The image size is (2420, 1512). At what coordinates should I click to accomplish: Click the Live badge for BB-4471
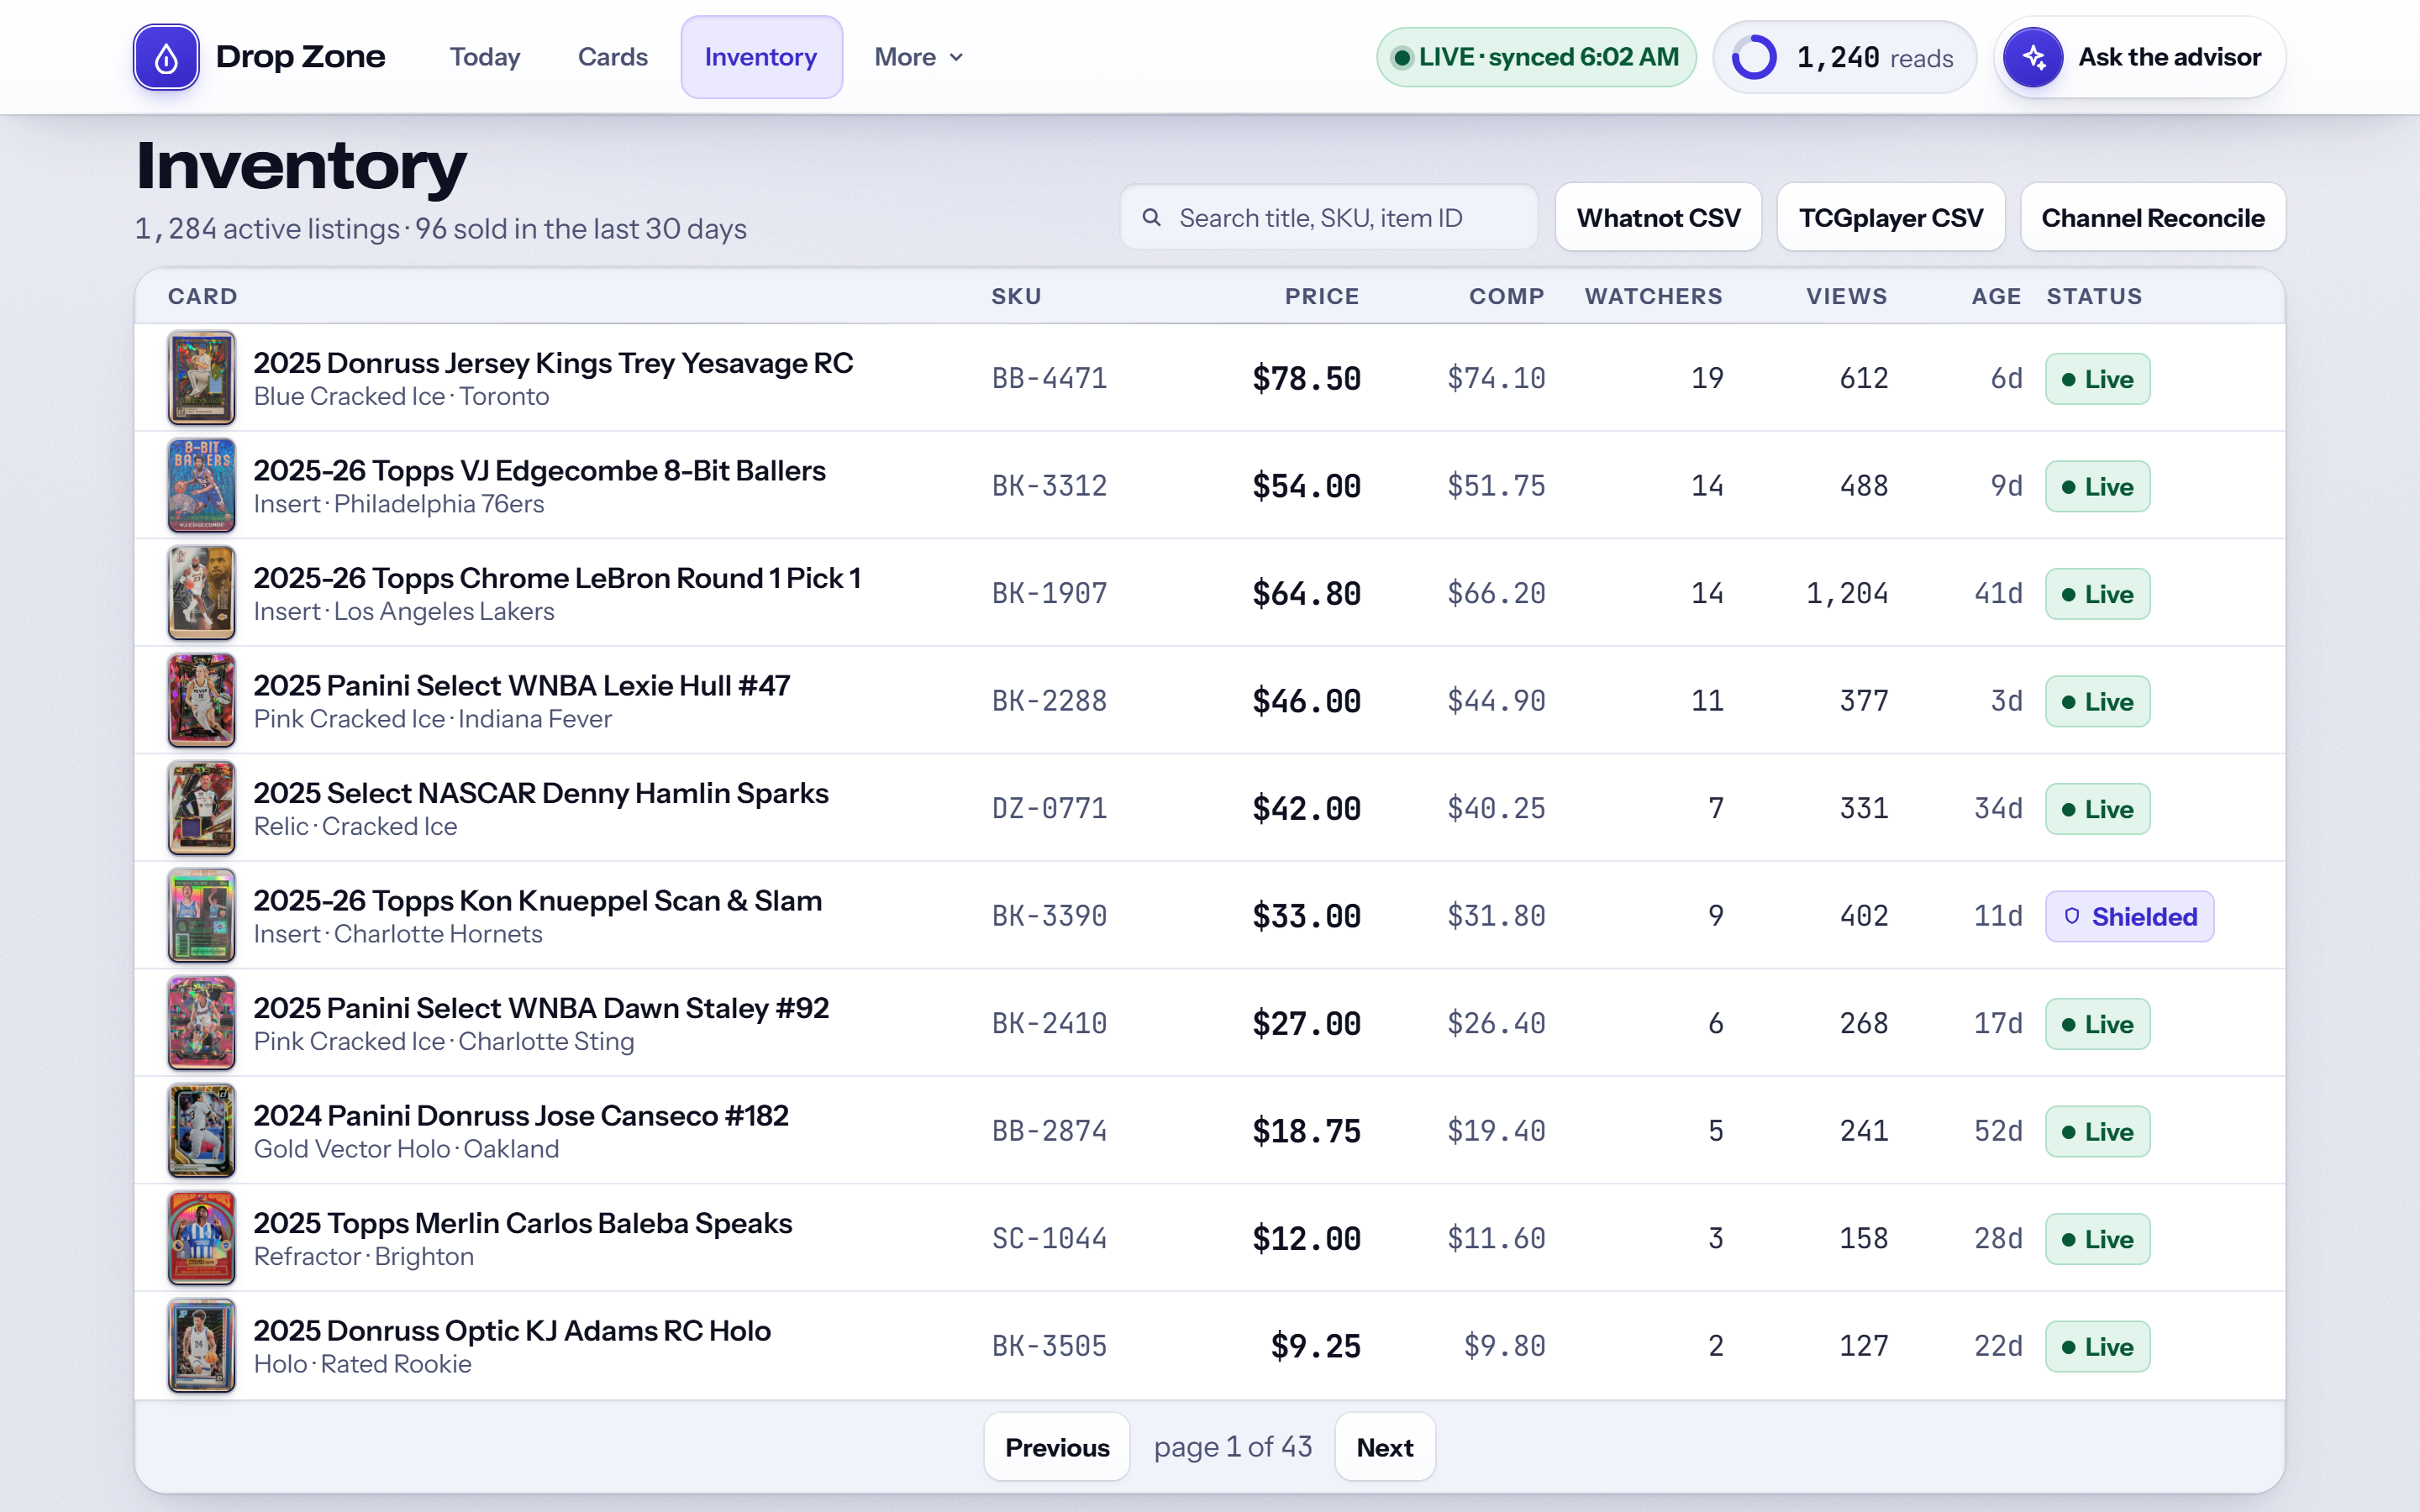click(x=2097, y=379)
